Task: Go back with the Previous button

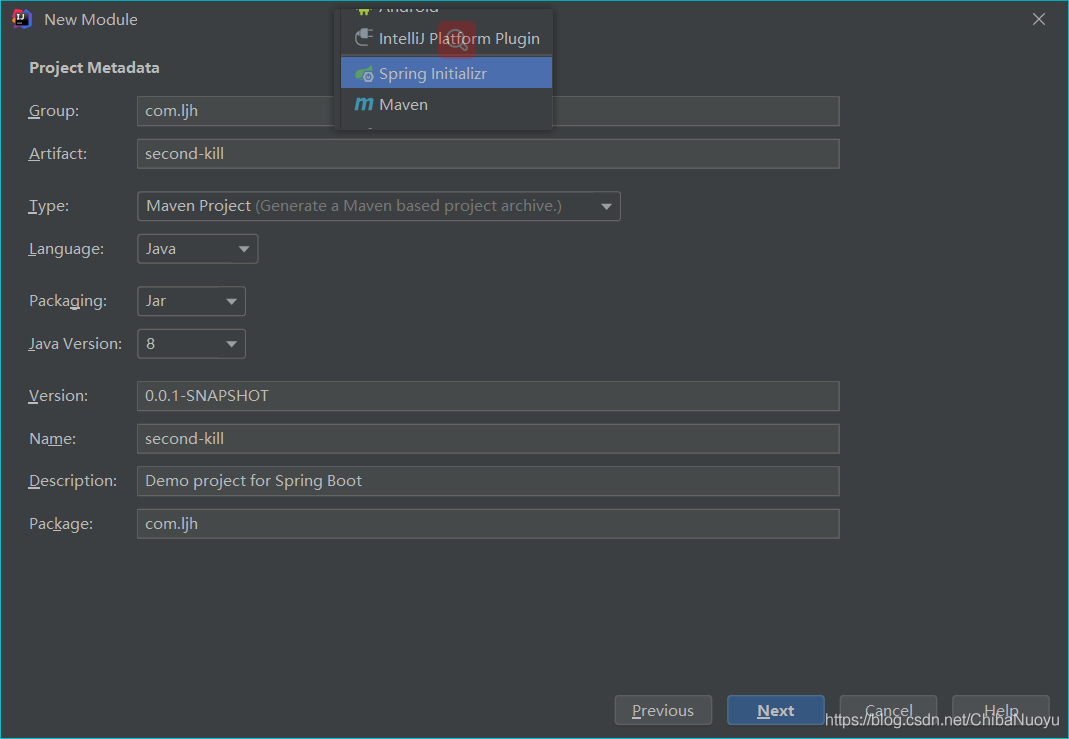Action: [663, 710]
